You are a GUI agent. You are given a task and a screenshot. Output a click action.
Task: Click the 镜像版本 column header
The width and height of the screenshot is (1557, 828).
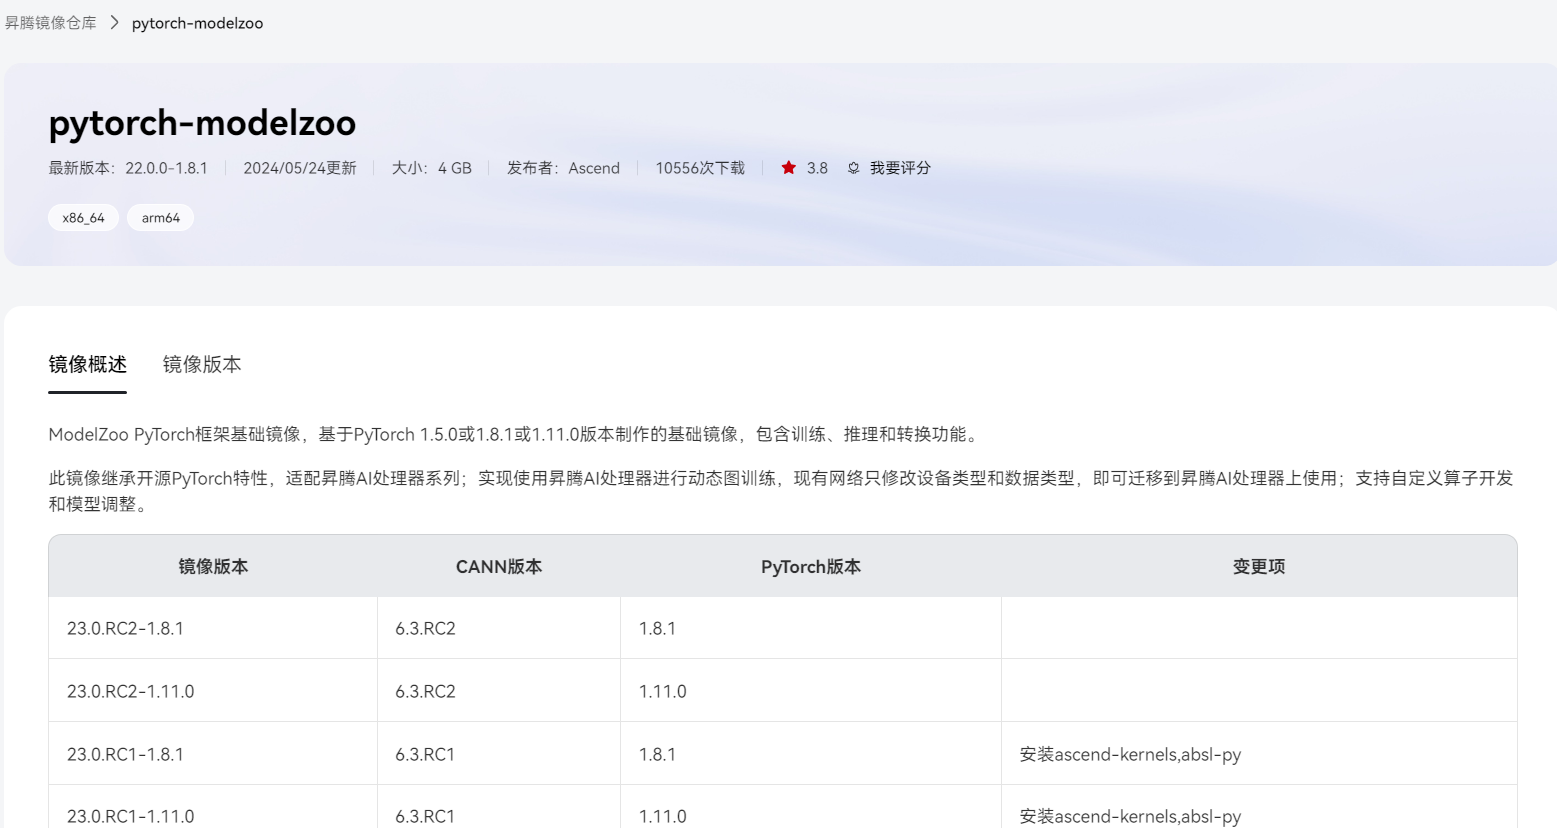click(x=213, y=567)
